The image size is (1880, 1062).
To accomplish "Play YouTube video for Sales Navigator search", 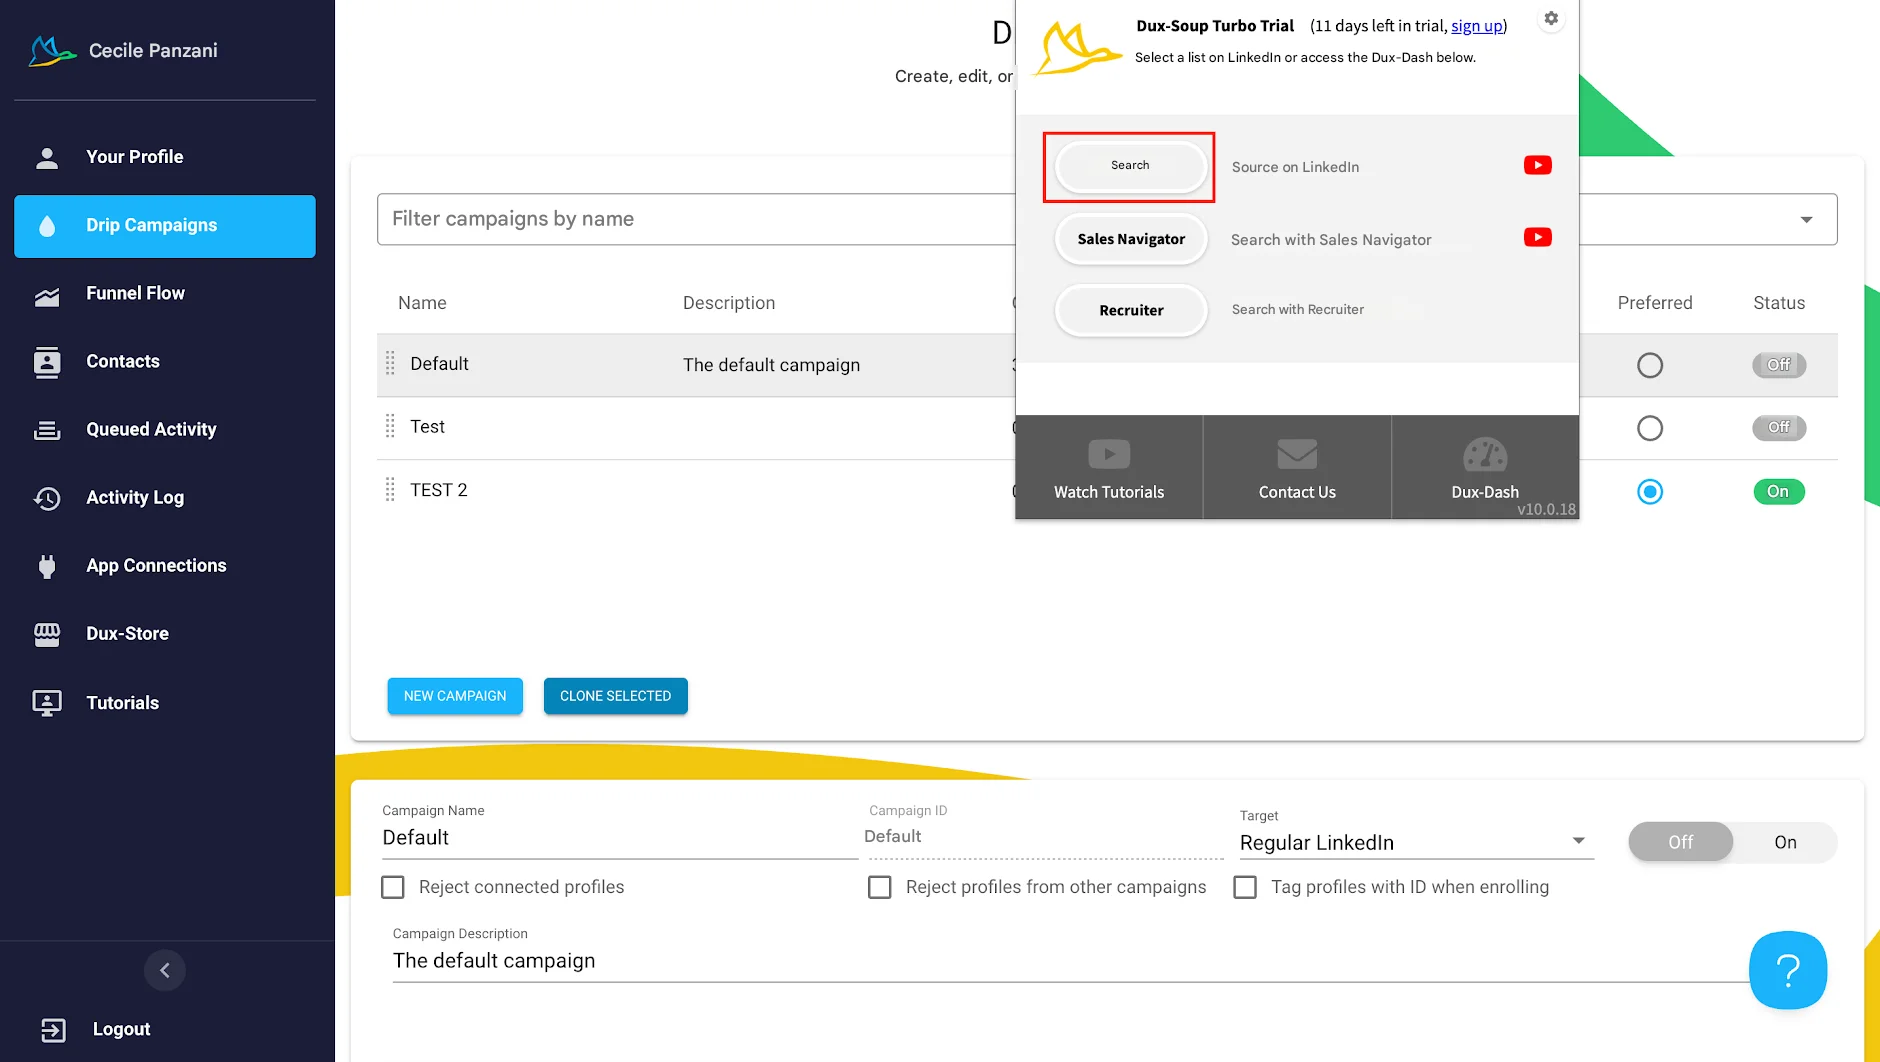I will (1538, 237).
